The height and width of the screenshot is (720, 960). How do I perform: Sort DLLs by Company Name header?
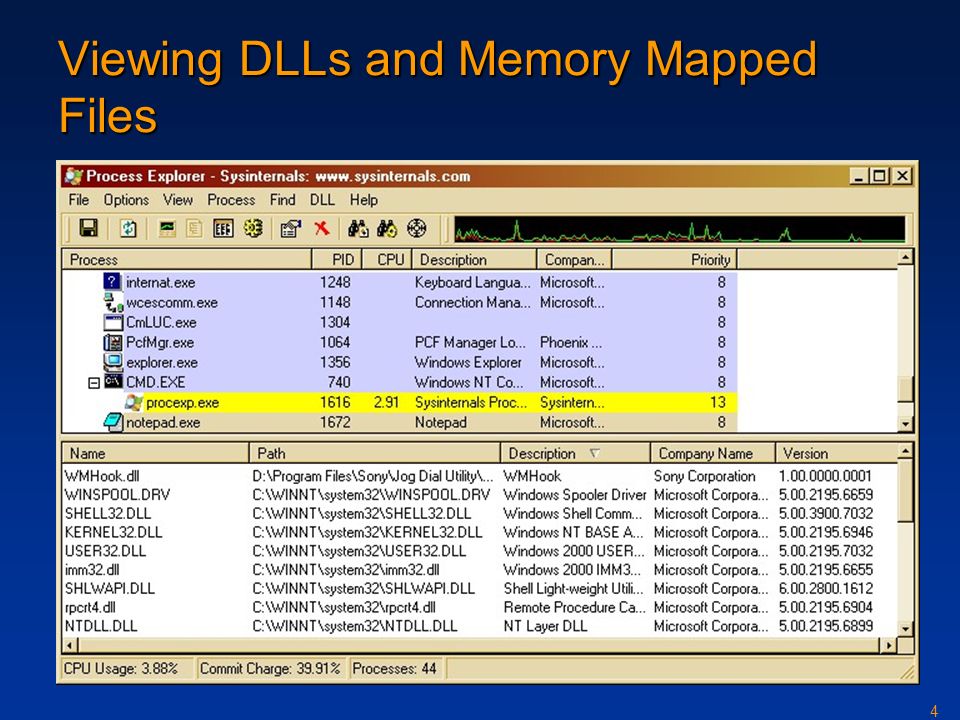(713, 454)
